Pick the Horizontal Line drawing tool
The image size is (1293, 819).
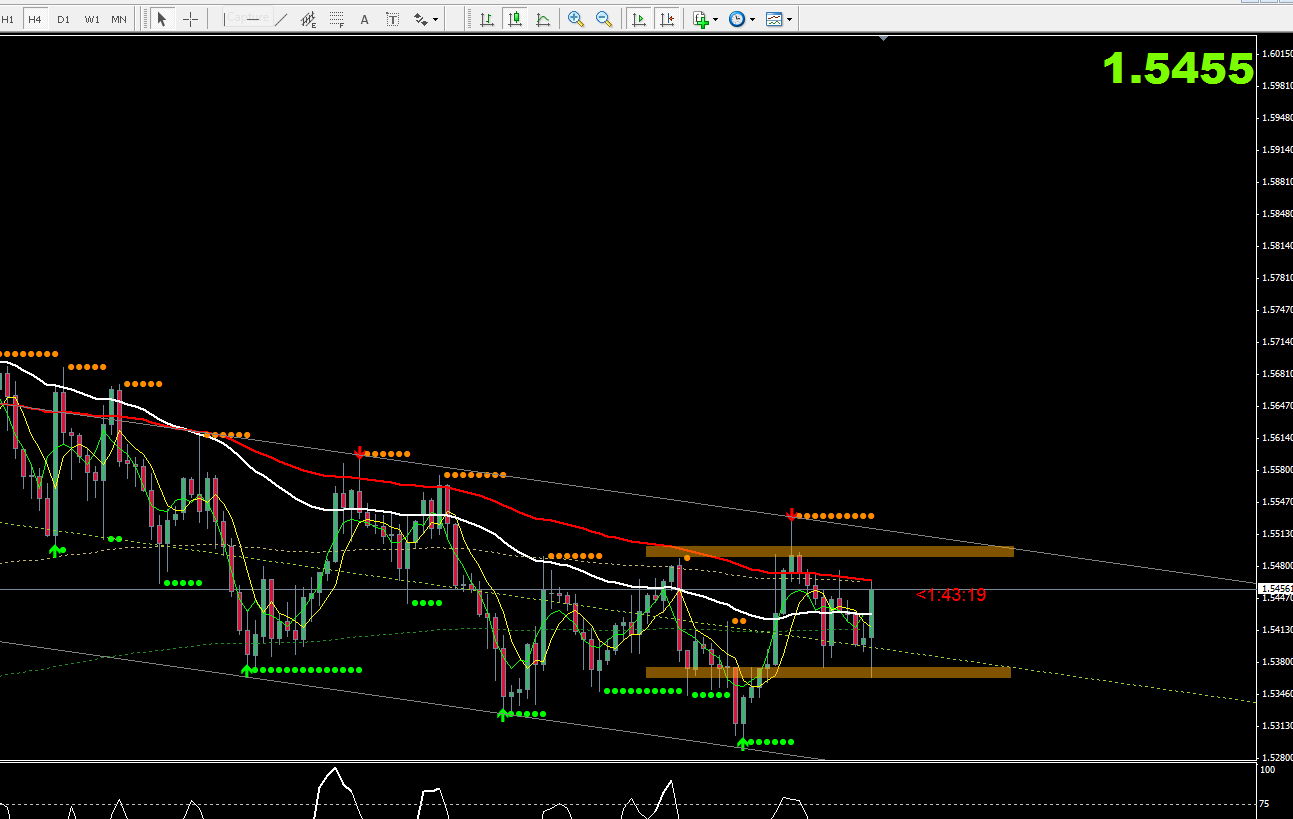pyautogui.click(x=254, y=19)
